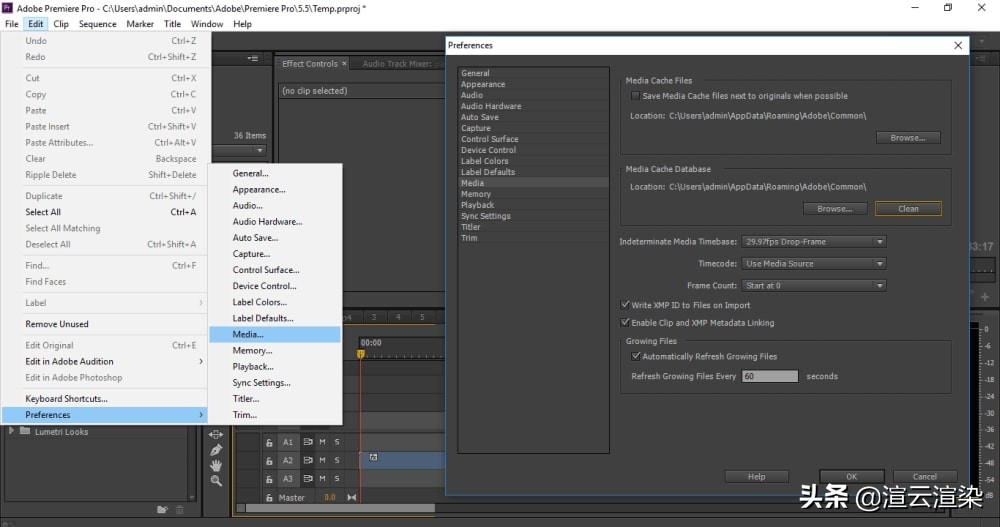
Task: Open Indeterminate Media Timebase dropdown
Action: (x=814, y=242)
